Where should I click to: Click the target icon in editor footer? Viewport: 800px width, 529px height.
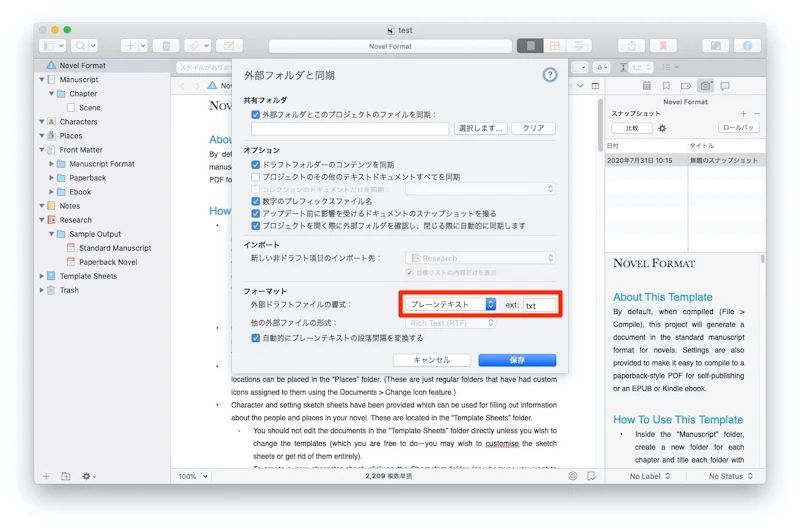pyautogui.click(x=573, y=476)
